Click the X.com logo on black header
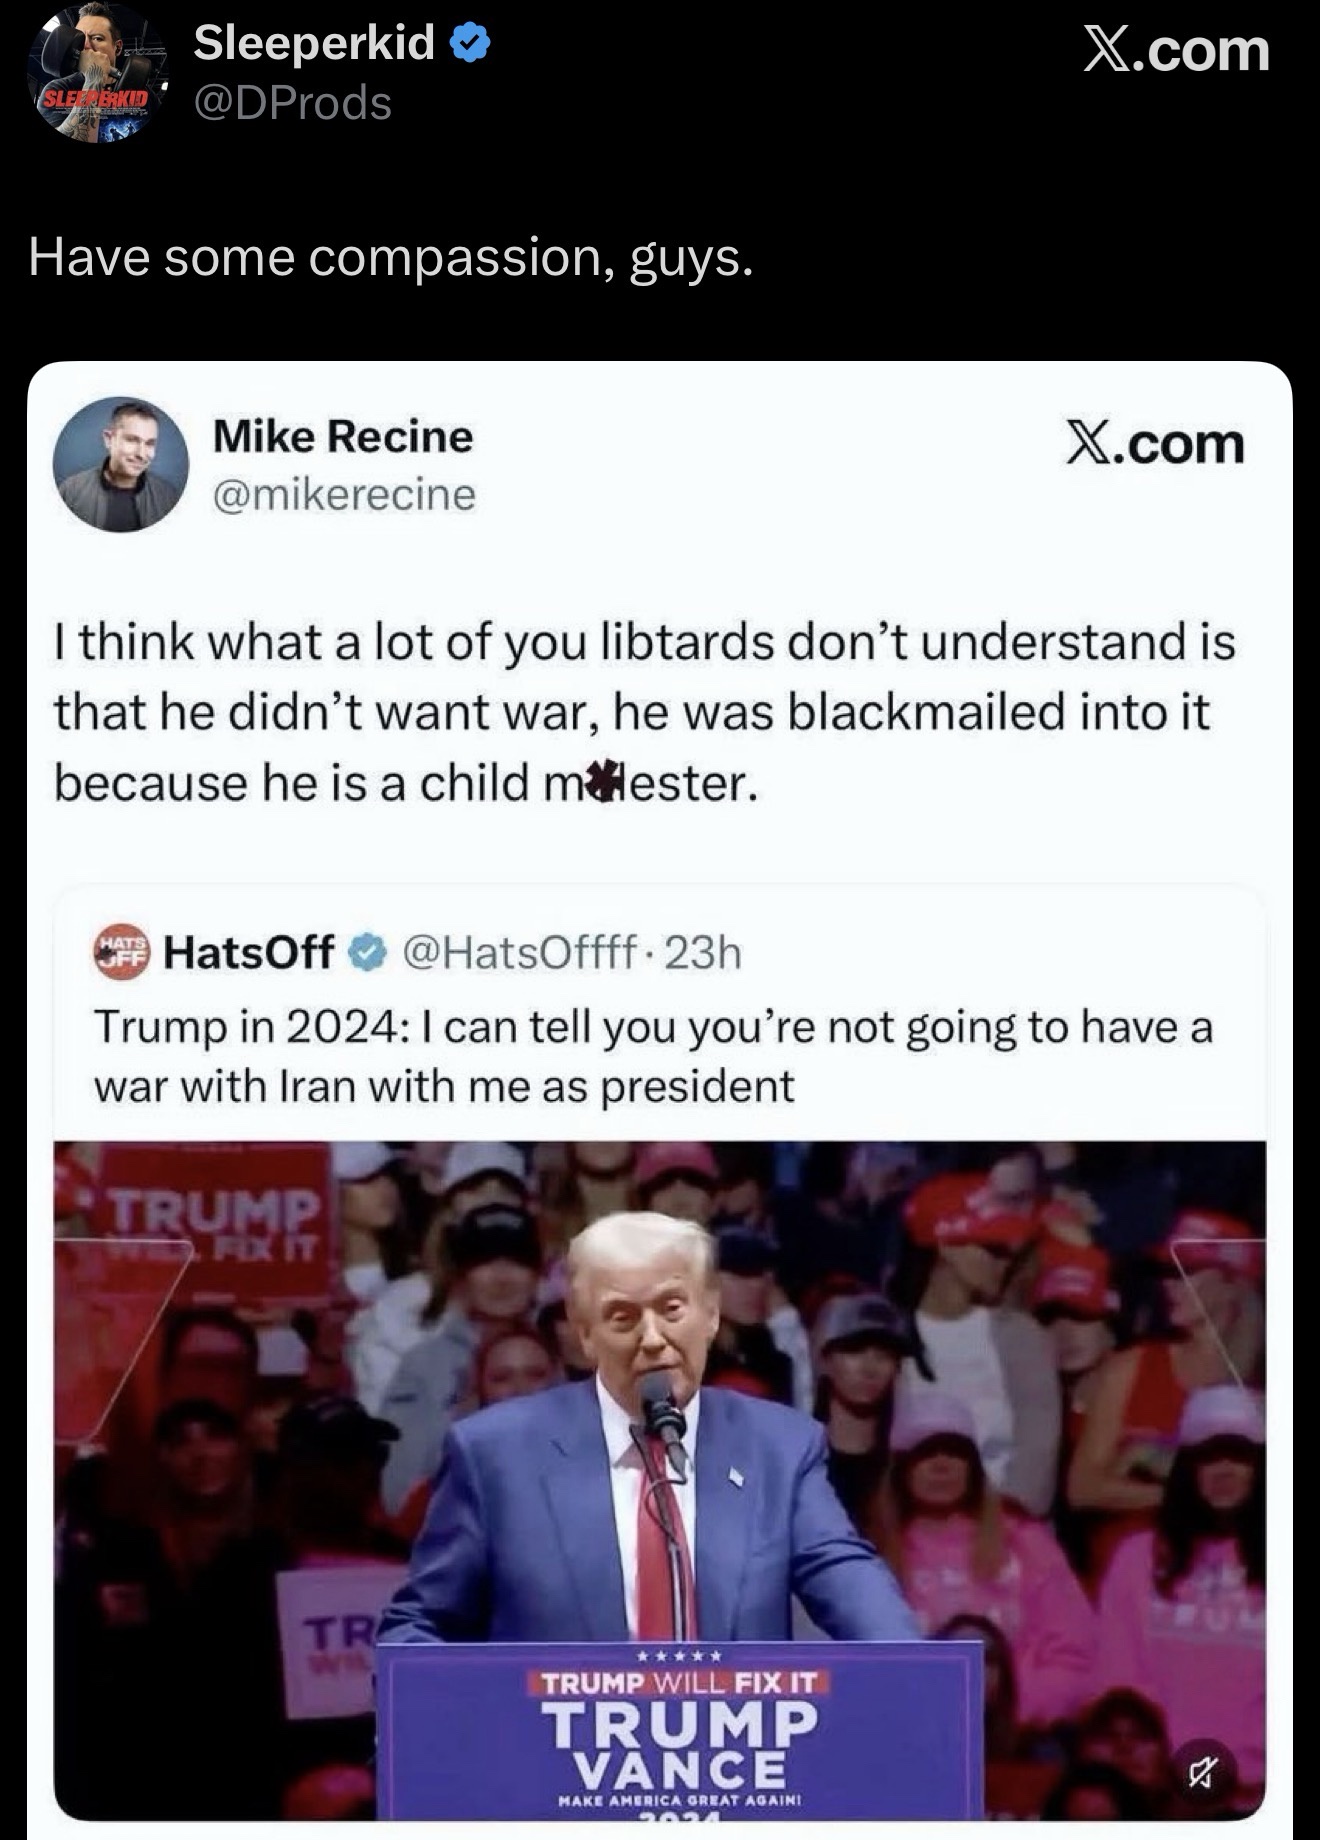 coord(1176,49)
